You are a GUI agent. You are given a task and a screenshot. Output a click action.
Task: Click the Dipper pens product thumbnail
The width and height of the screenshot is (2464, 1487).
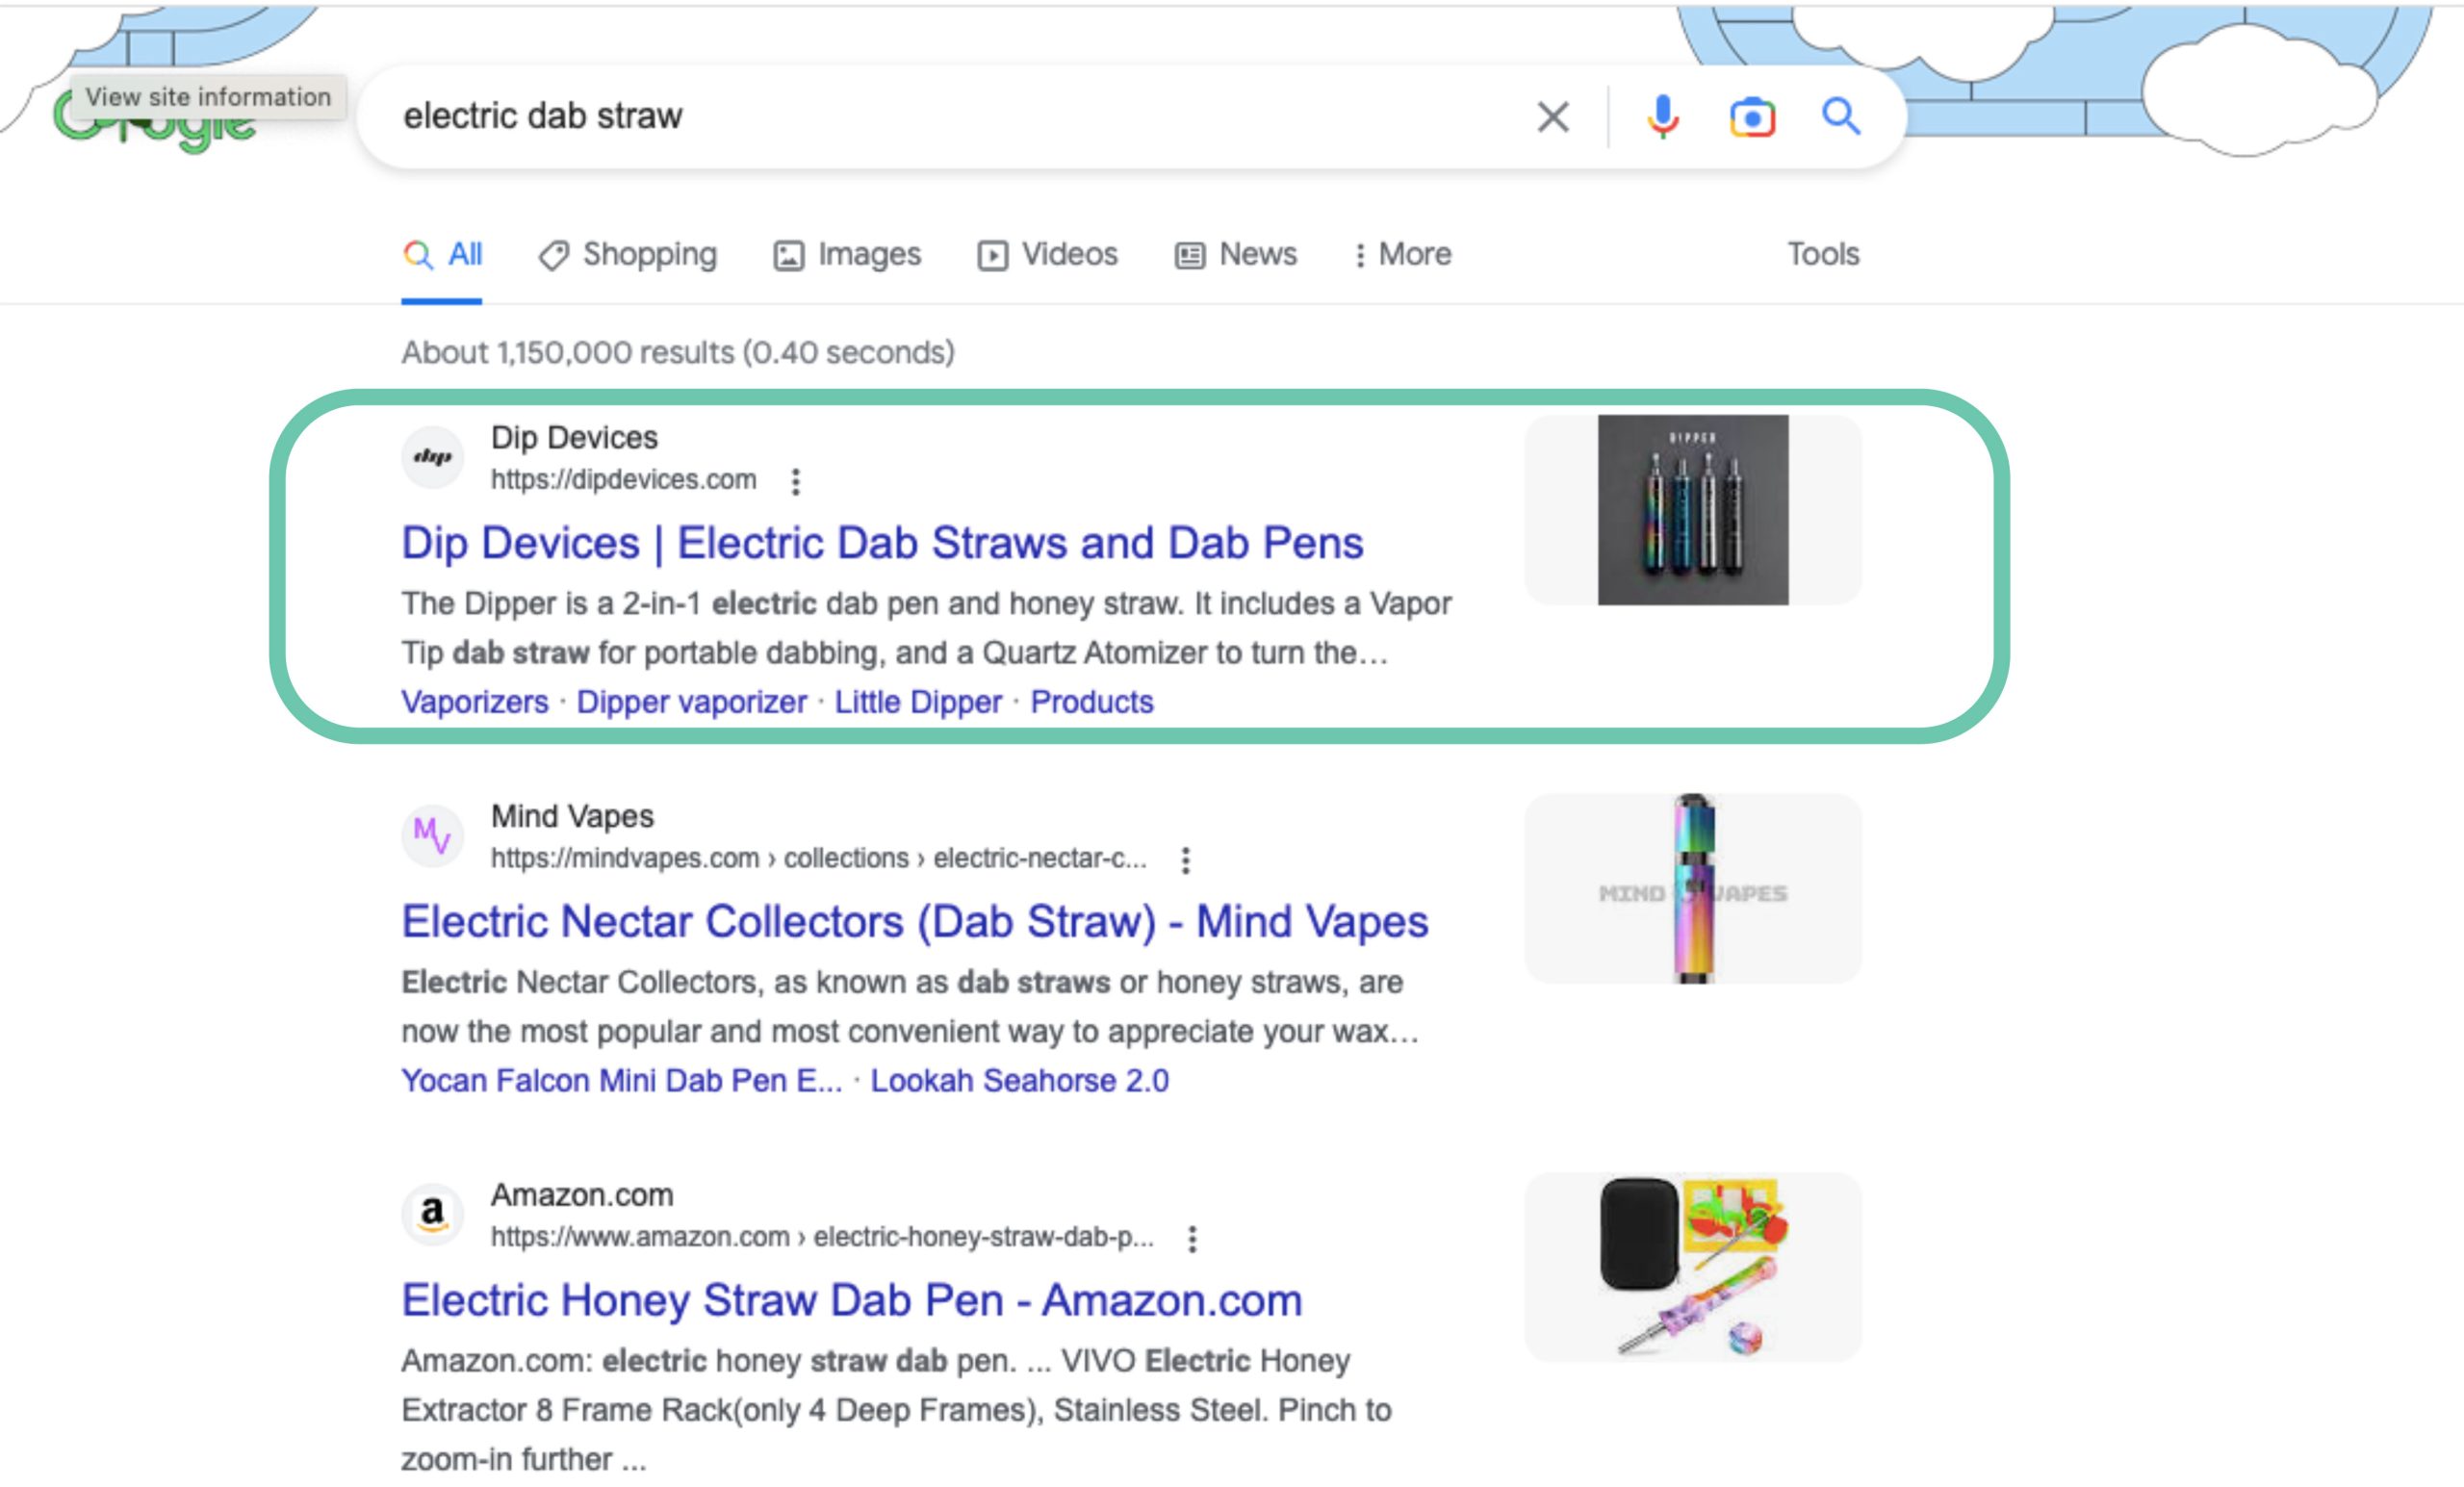(x=1692, y=510)
